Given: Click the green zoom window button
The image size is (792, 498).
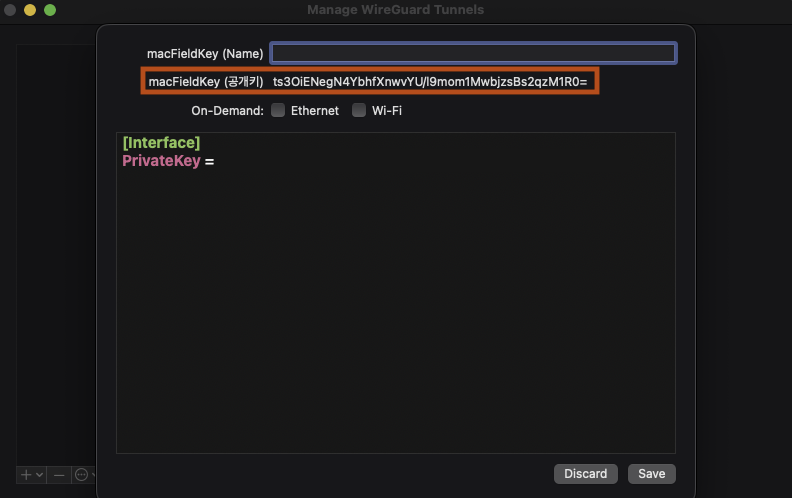Looking at the screenshot, I should pos(50,10).
